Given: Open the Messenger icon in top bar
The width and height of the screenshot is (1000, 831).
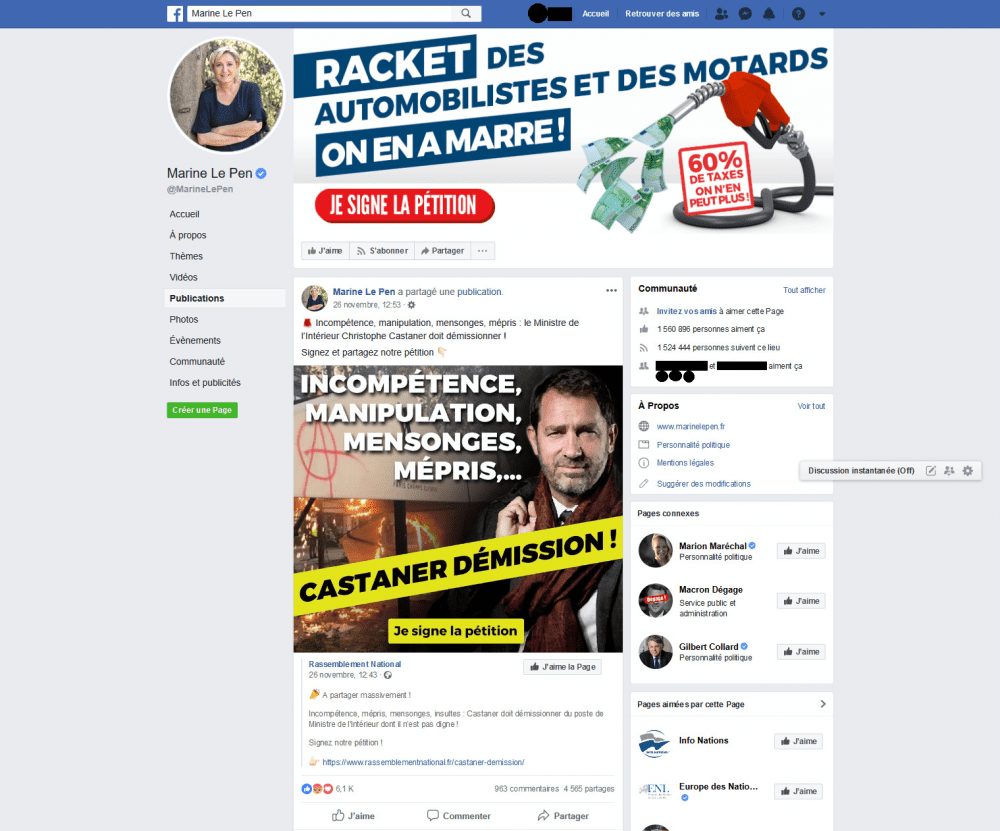Looking at the screenshot, I should (x=745, y=13).
